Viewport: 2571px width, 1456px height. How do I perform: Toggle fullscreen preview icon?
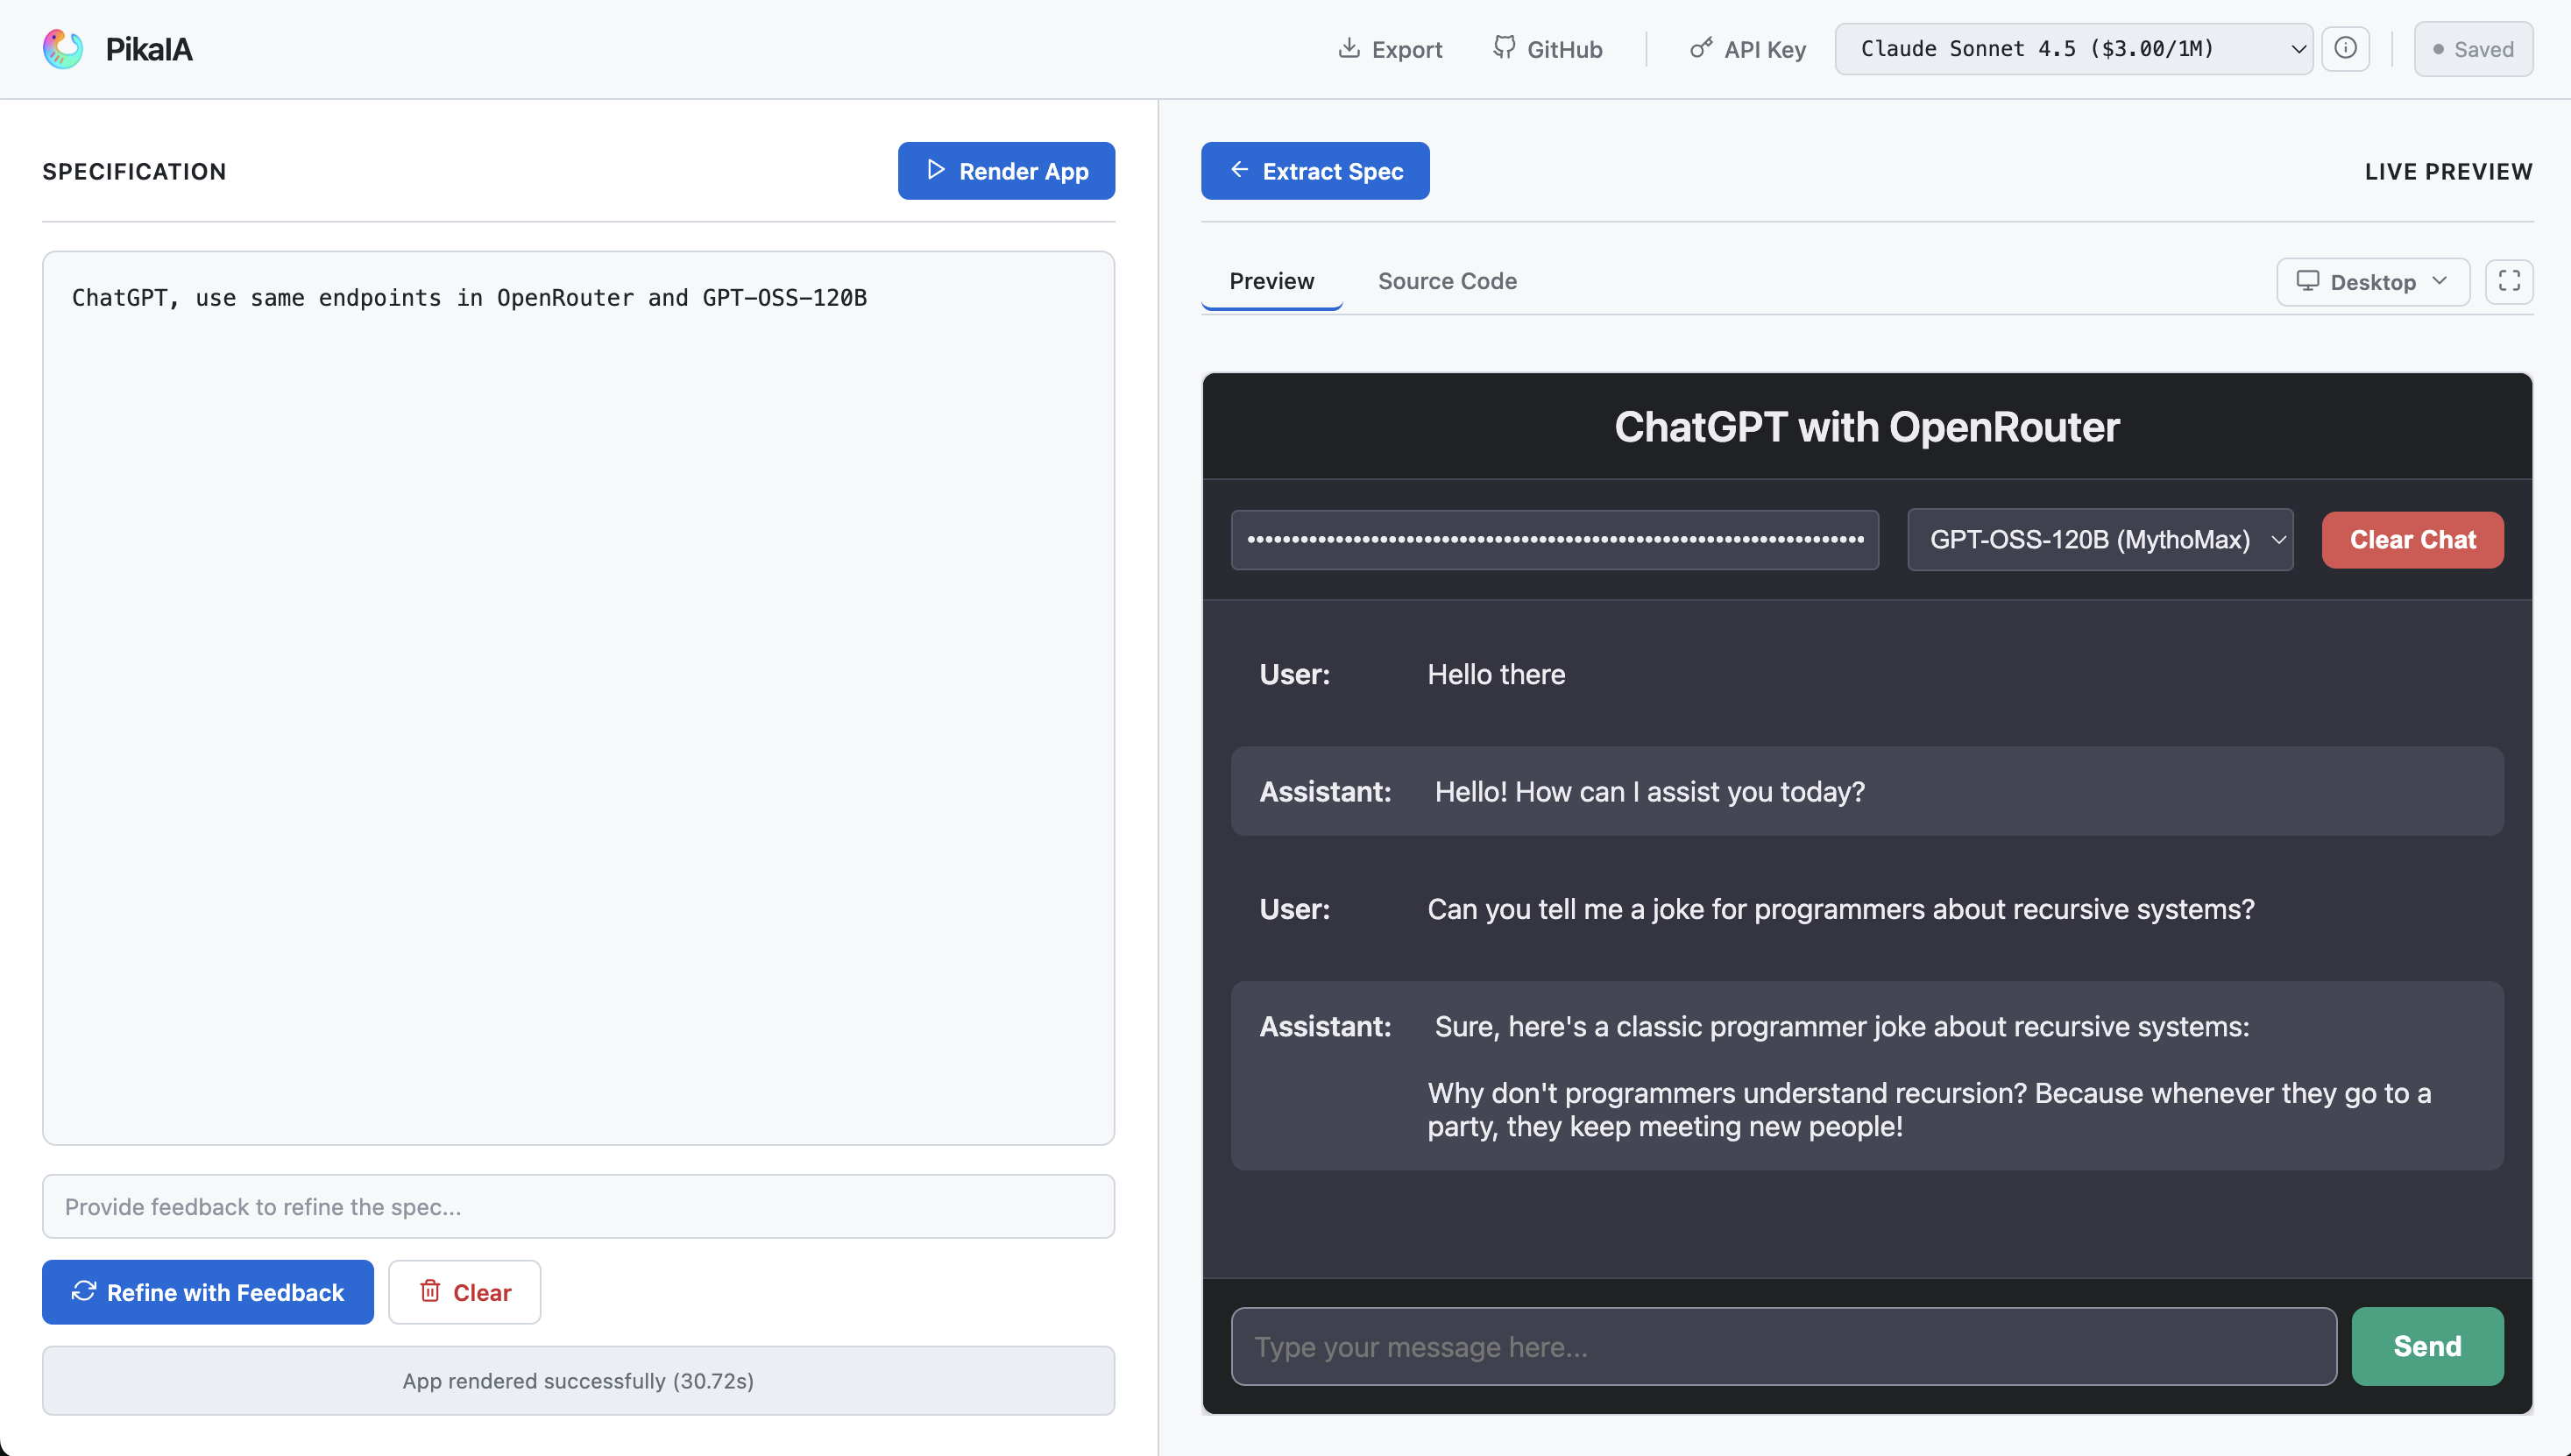pyautogui.click(x=2508, y=281)
